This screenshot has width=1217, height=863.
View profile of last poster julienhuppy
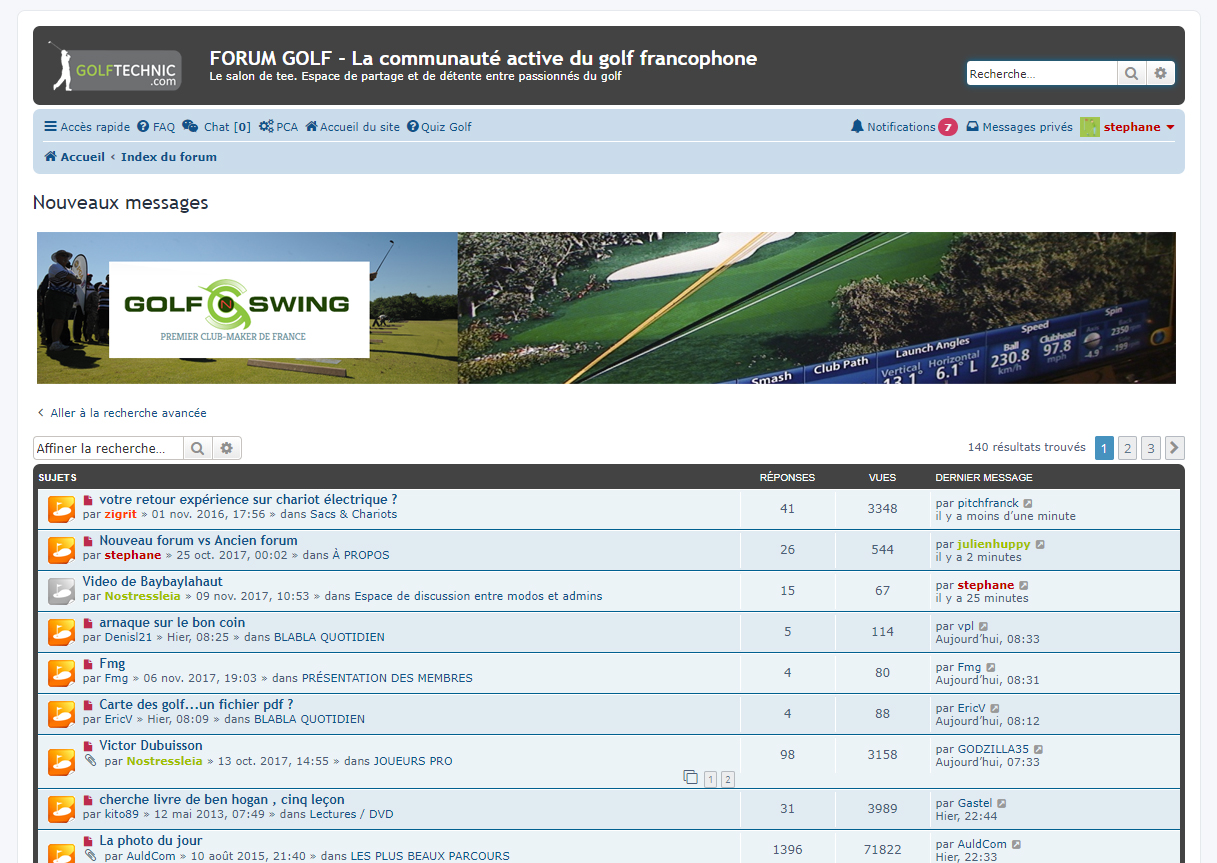coord(994,545)
